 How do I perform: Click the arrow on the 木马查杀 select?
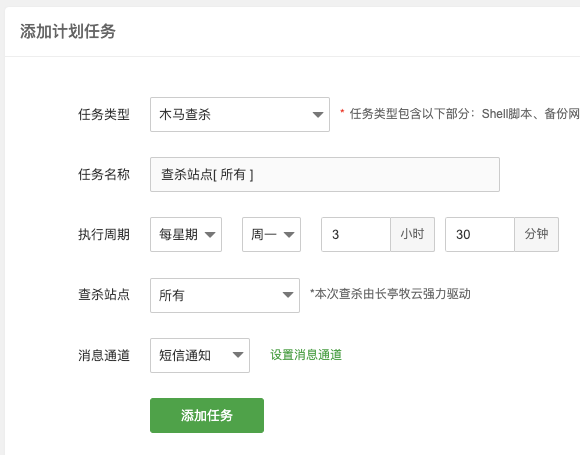click(318, 115)
